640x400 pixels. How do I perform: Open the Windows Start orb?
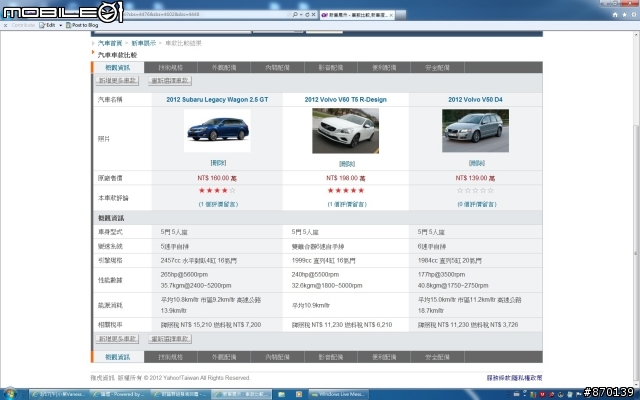pos(10,394)
